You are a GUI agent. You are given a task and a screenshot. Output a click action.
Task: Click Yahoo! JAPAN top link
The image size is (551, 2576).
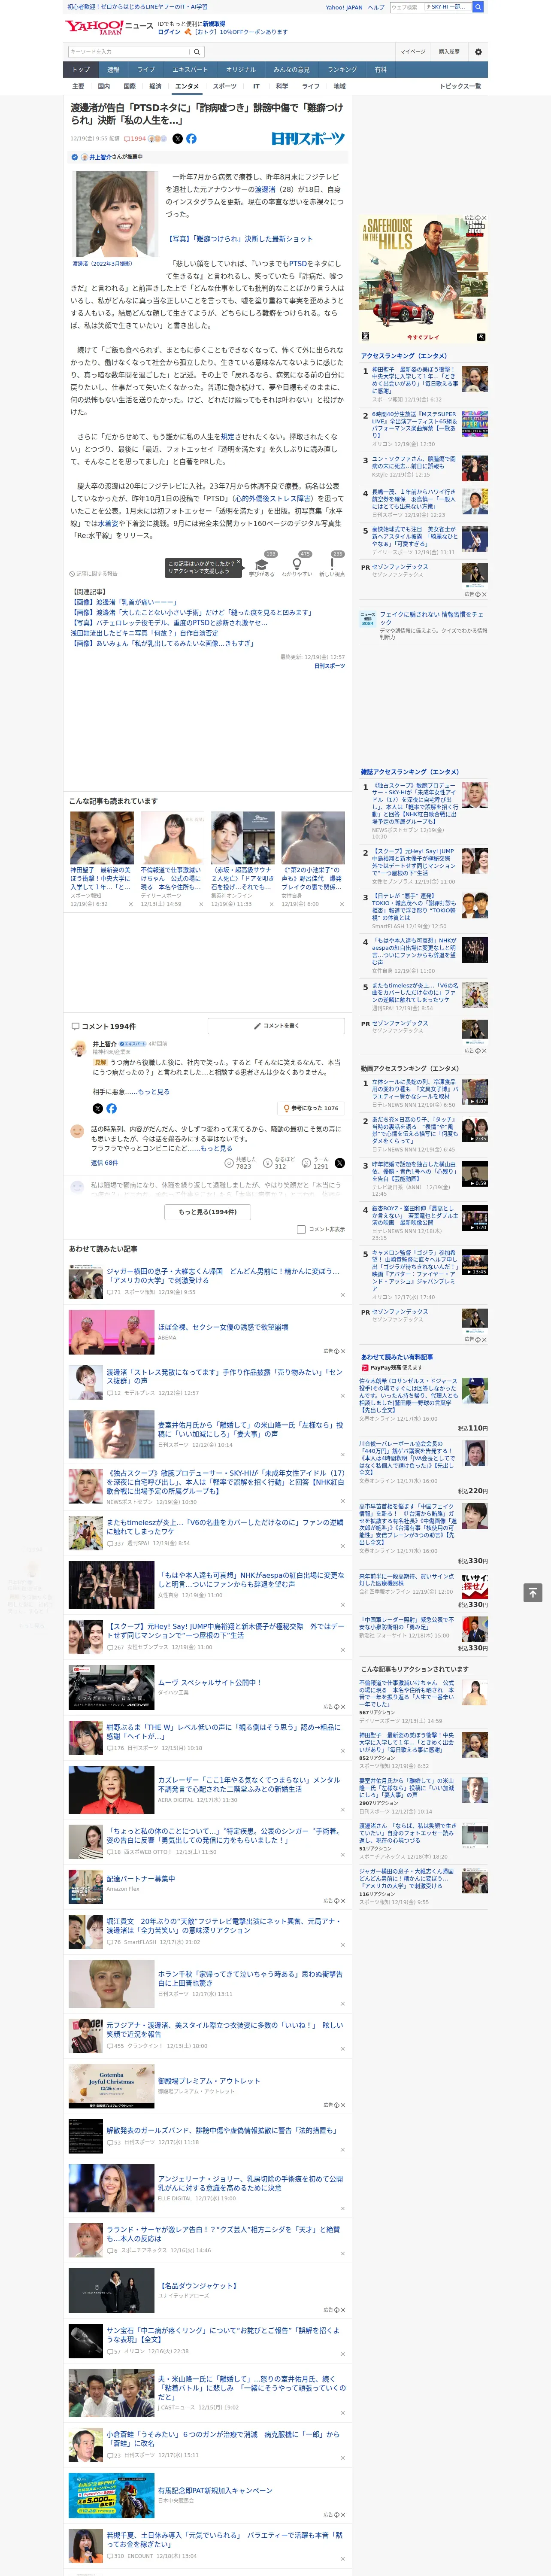point(344,7)
